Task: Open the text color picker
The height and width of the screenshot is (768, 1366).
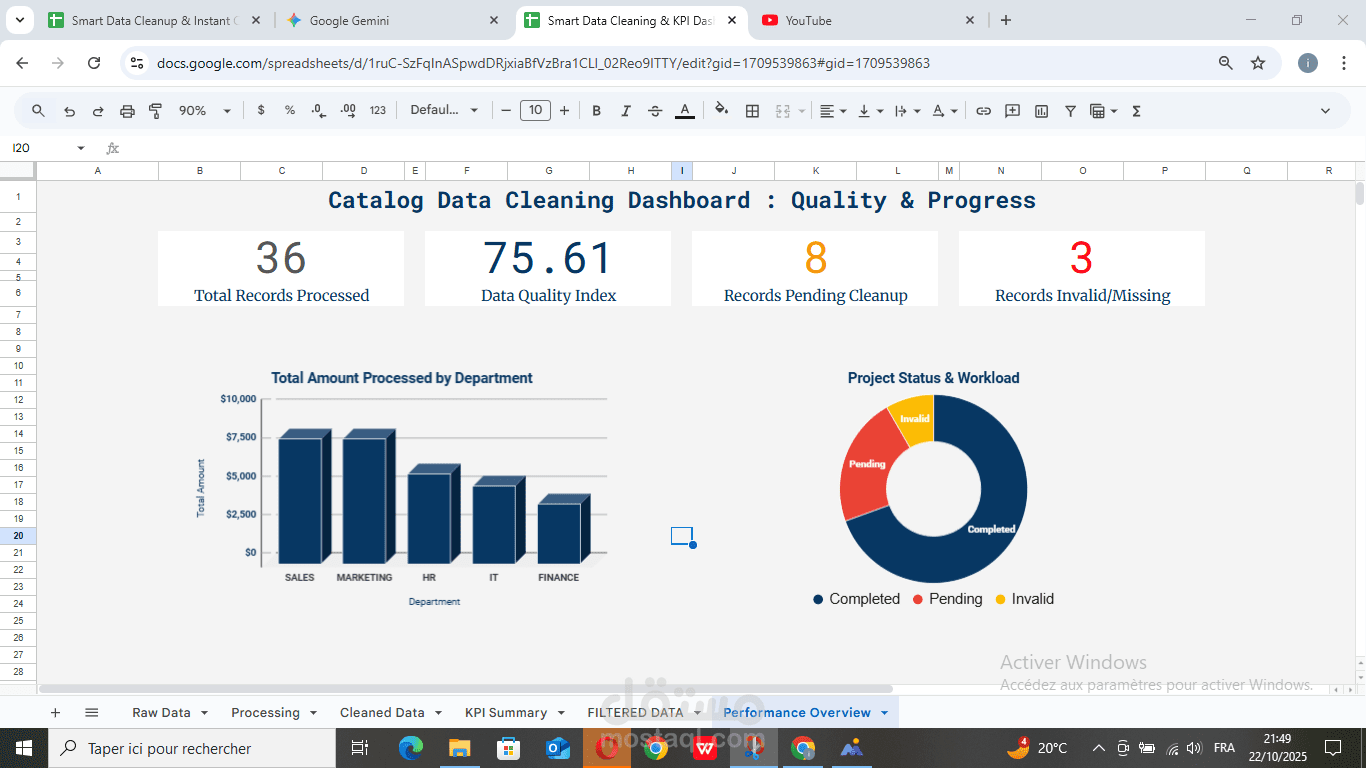Action: 685,111
